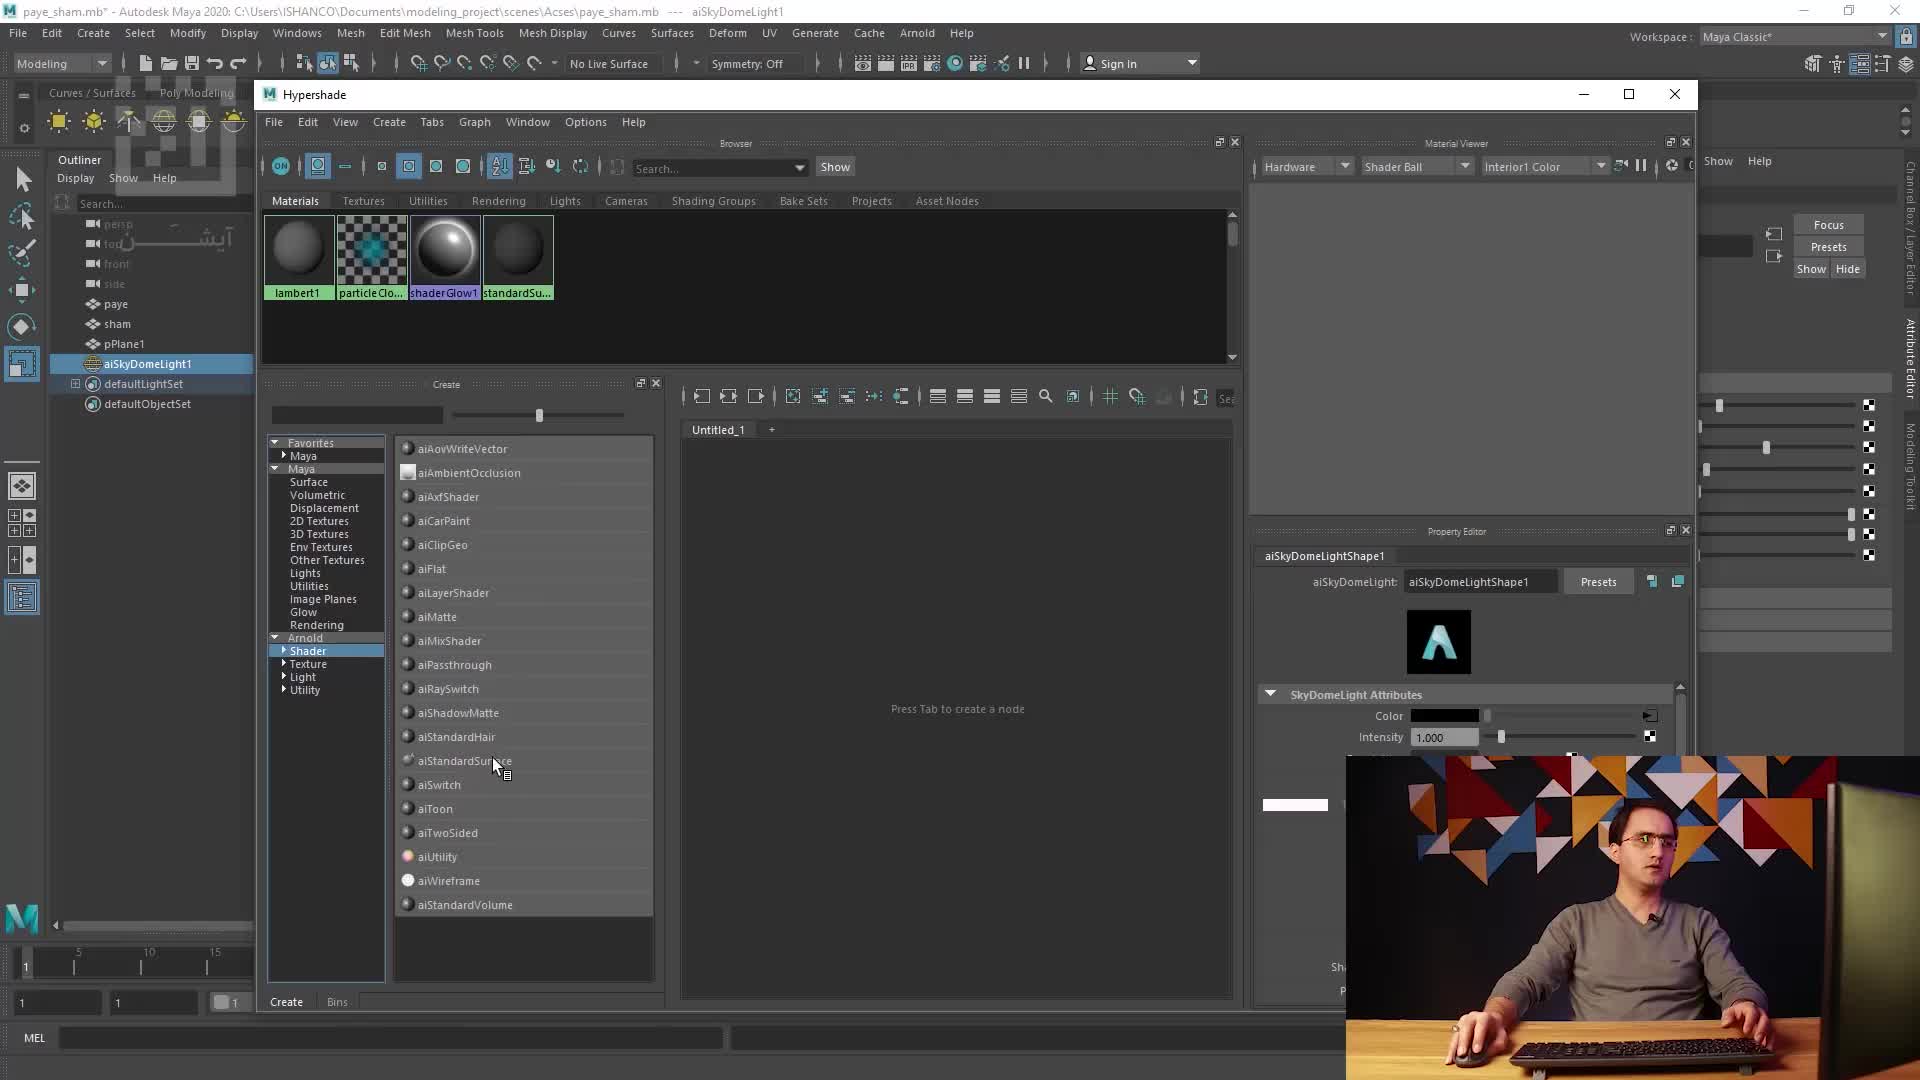
Task: Click the node editor search magnifier
Action: click(1046, 397)
